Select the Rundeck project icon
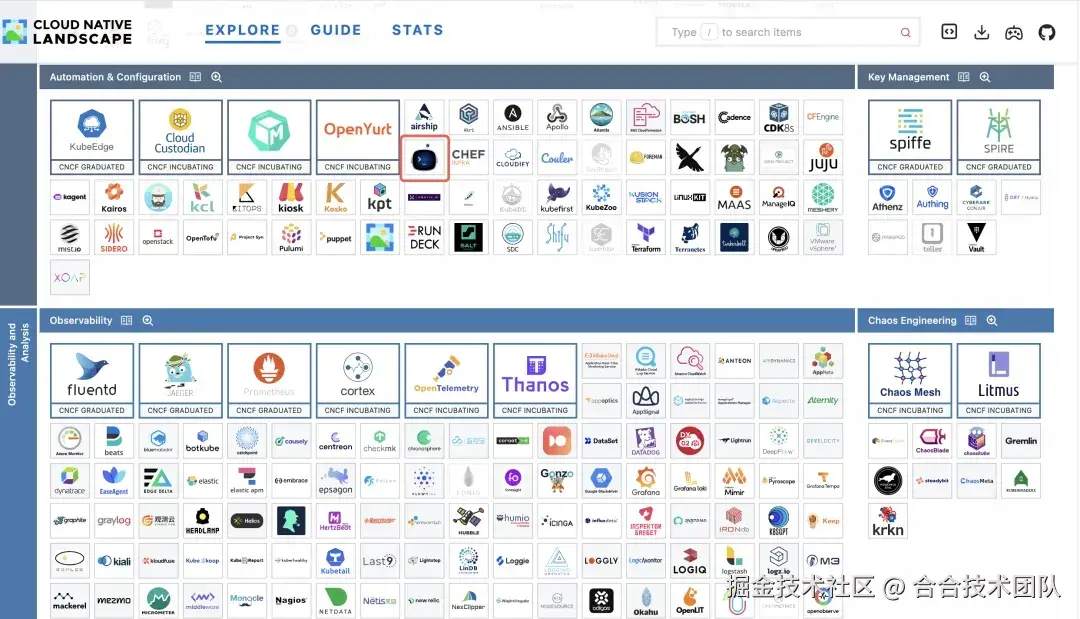The image size is (1080, 619). point(424,238)
